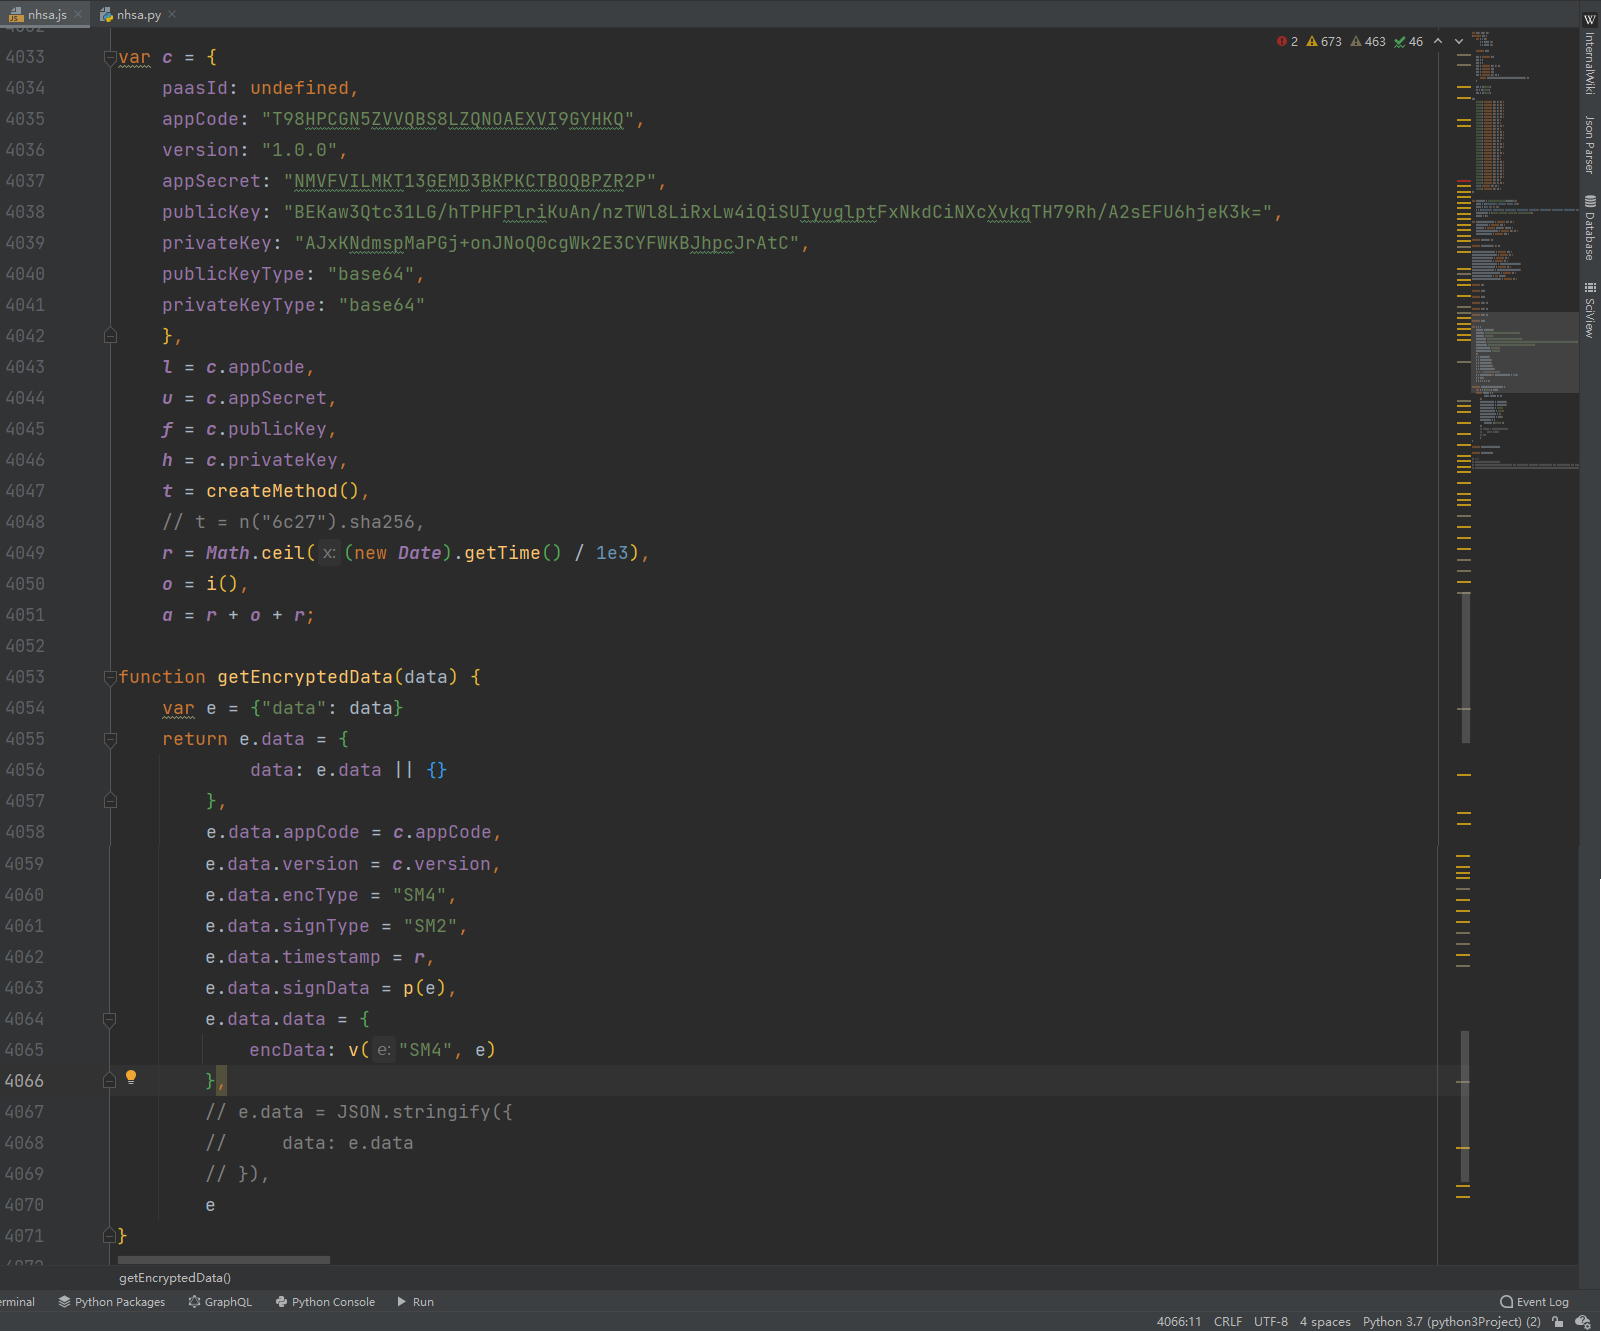Viewport: 1601px width, 1332px height.
Task: Change the CRLF line separator
Action: point(1228,1322)
